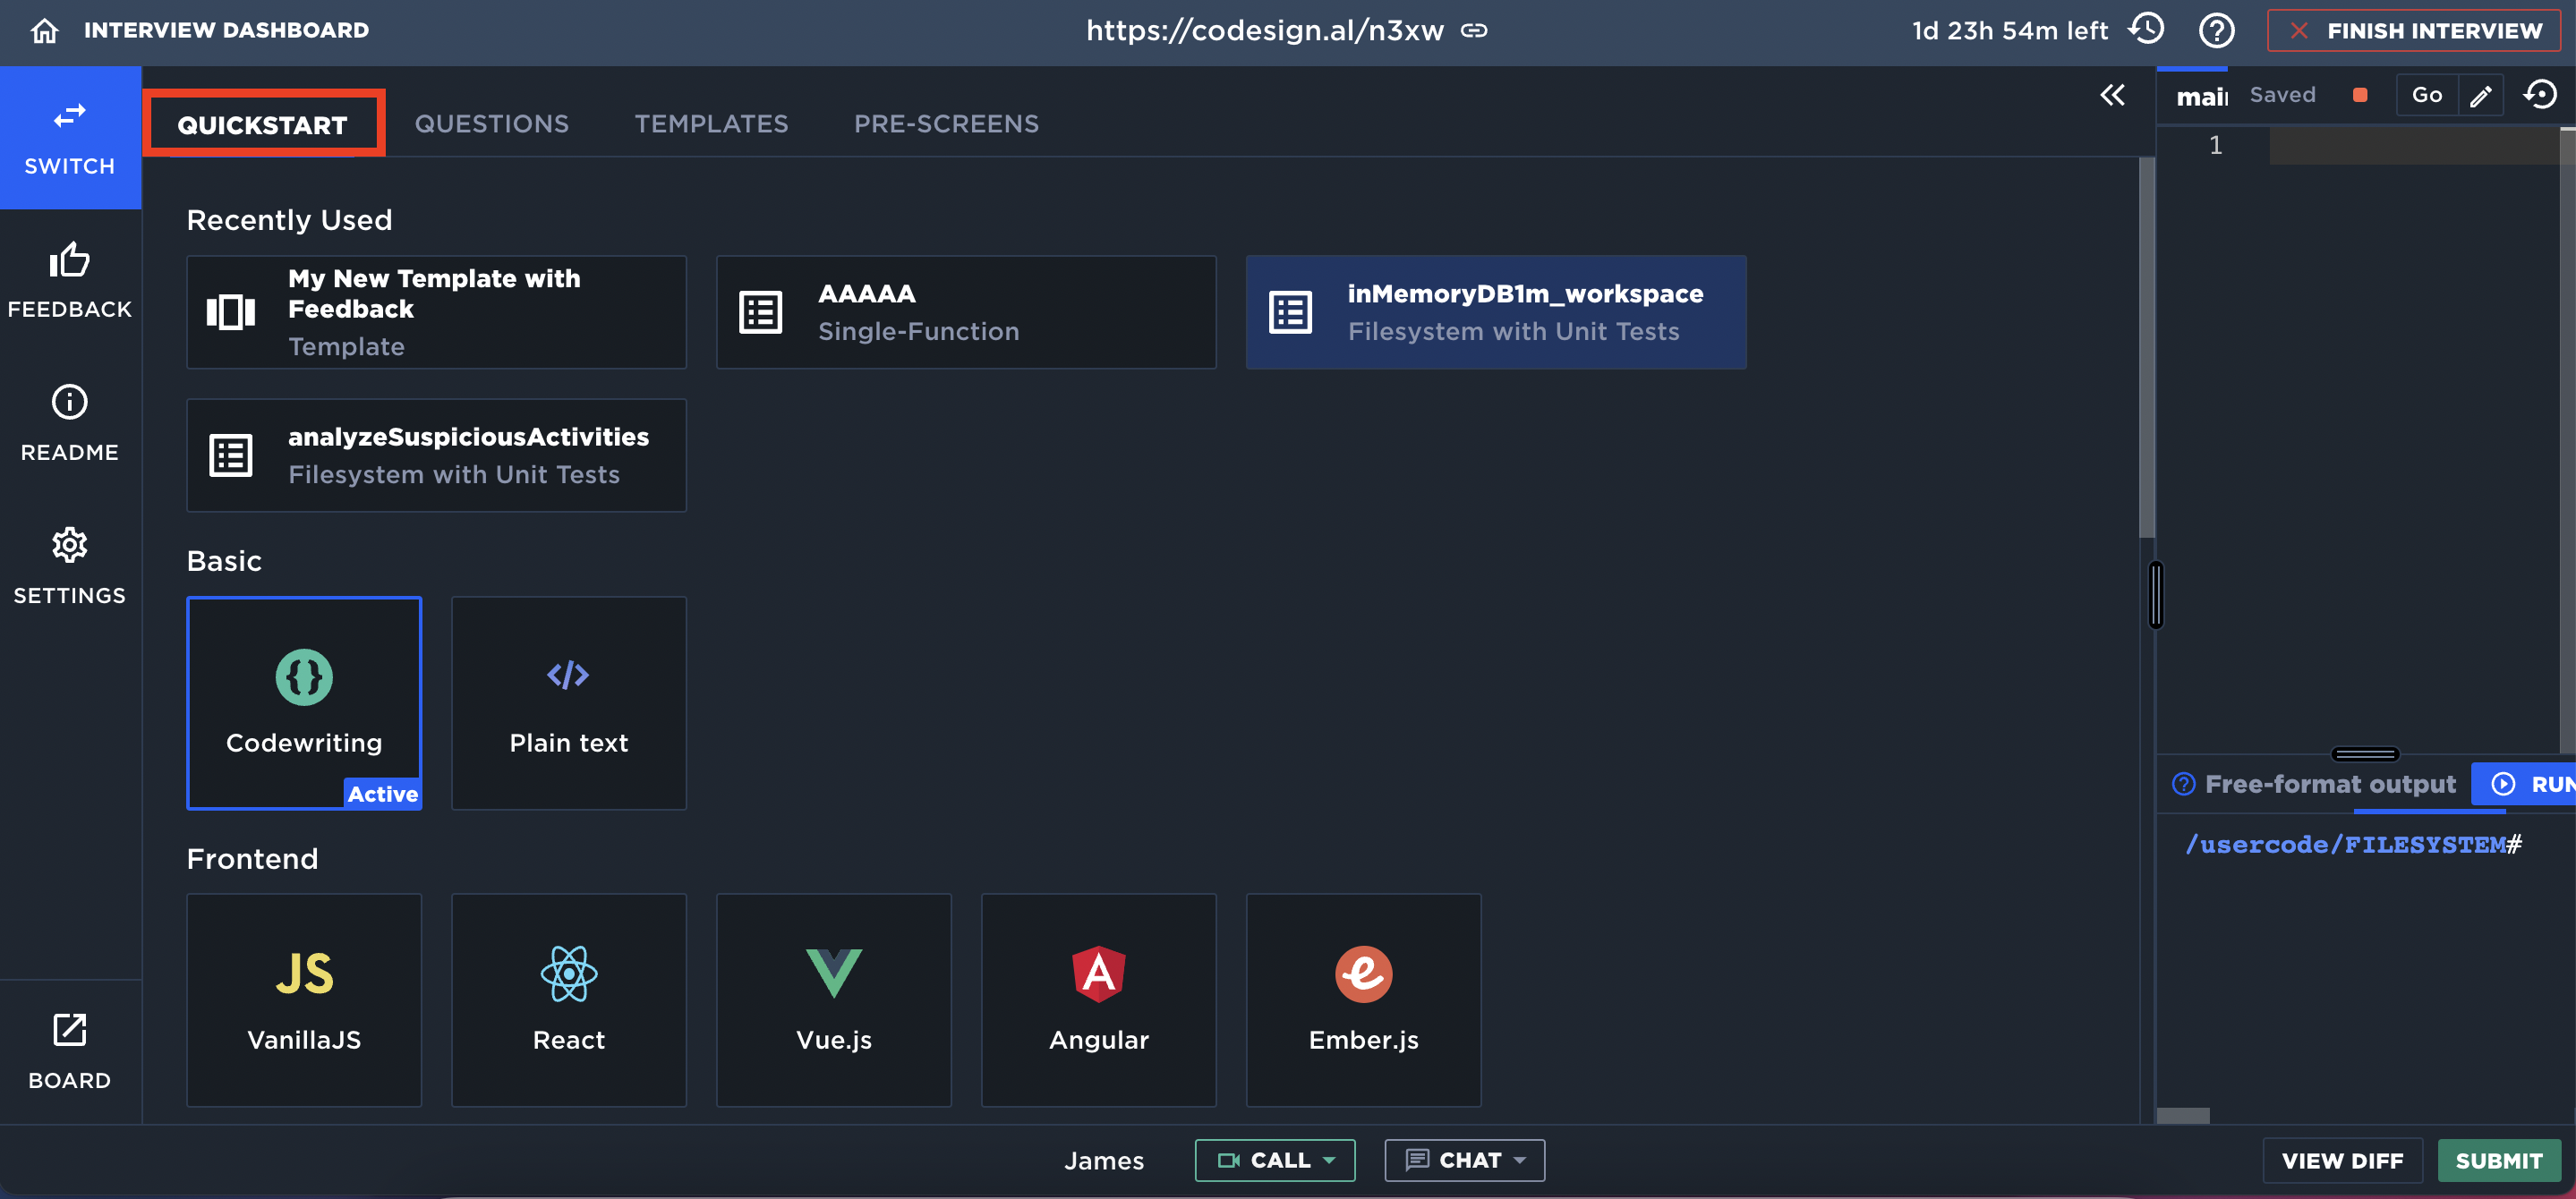Open the Feedback thumbs-up panel
2576x1199 pixels.
click(x=70, y=281)
